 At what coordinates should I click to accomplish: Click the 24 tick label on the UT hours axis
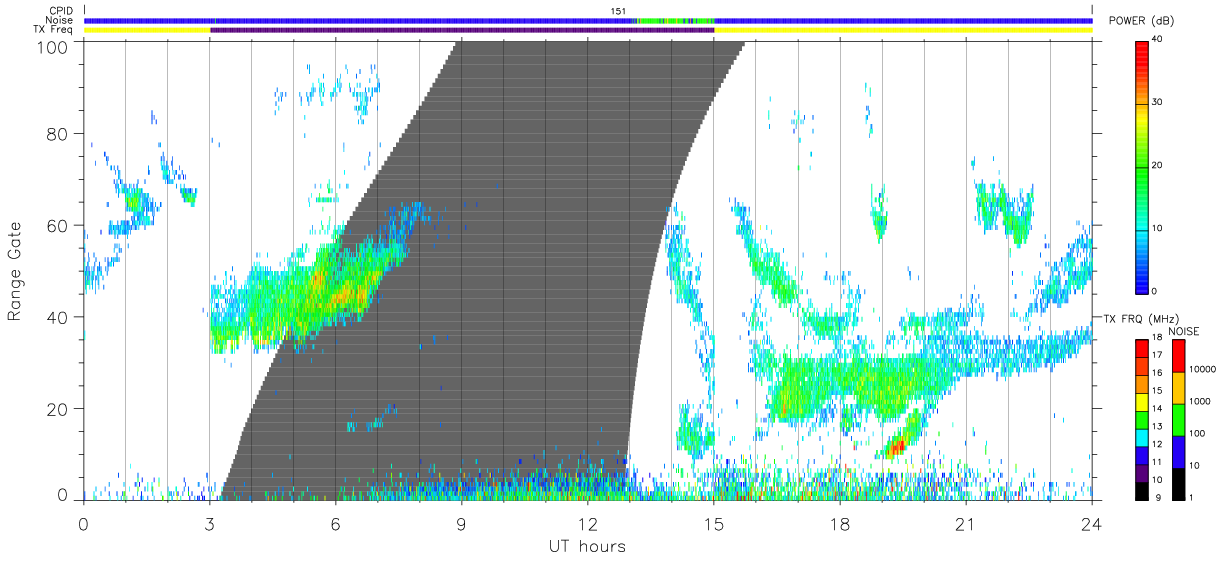click(x=1092, y=523)
